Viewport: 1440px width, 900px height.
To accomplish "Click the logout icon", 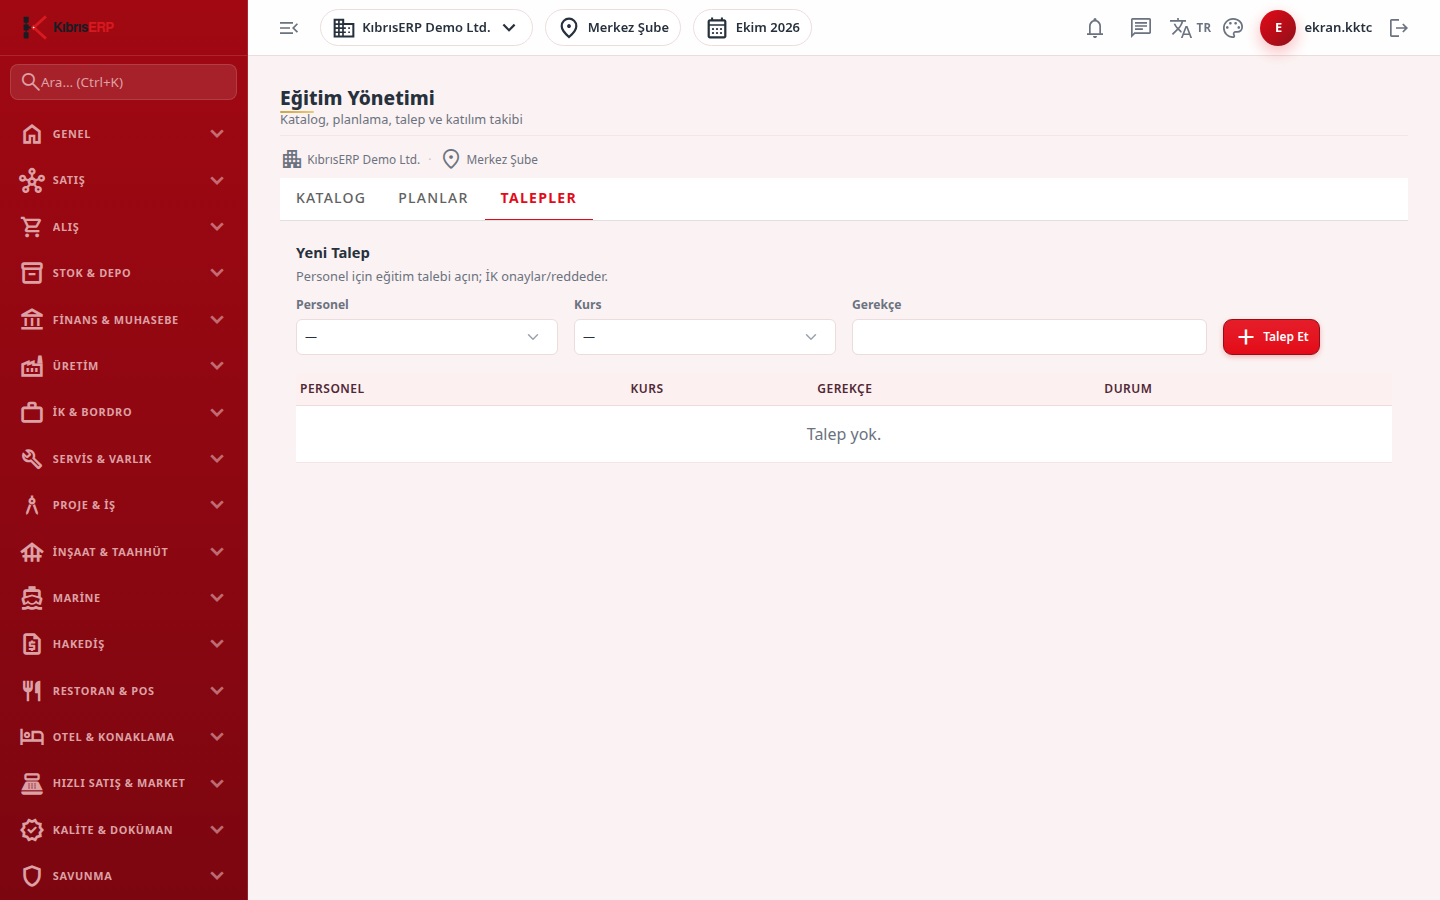I will point(1399,28).
